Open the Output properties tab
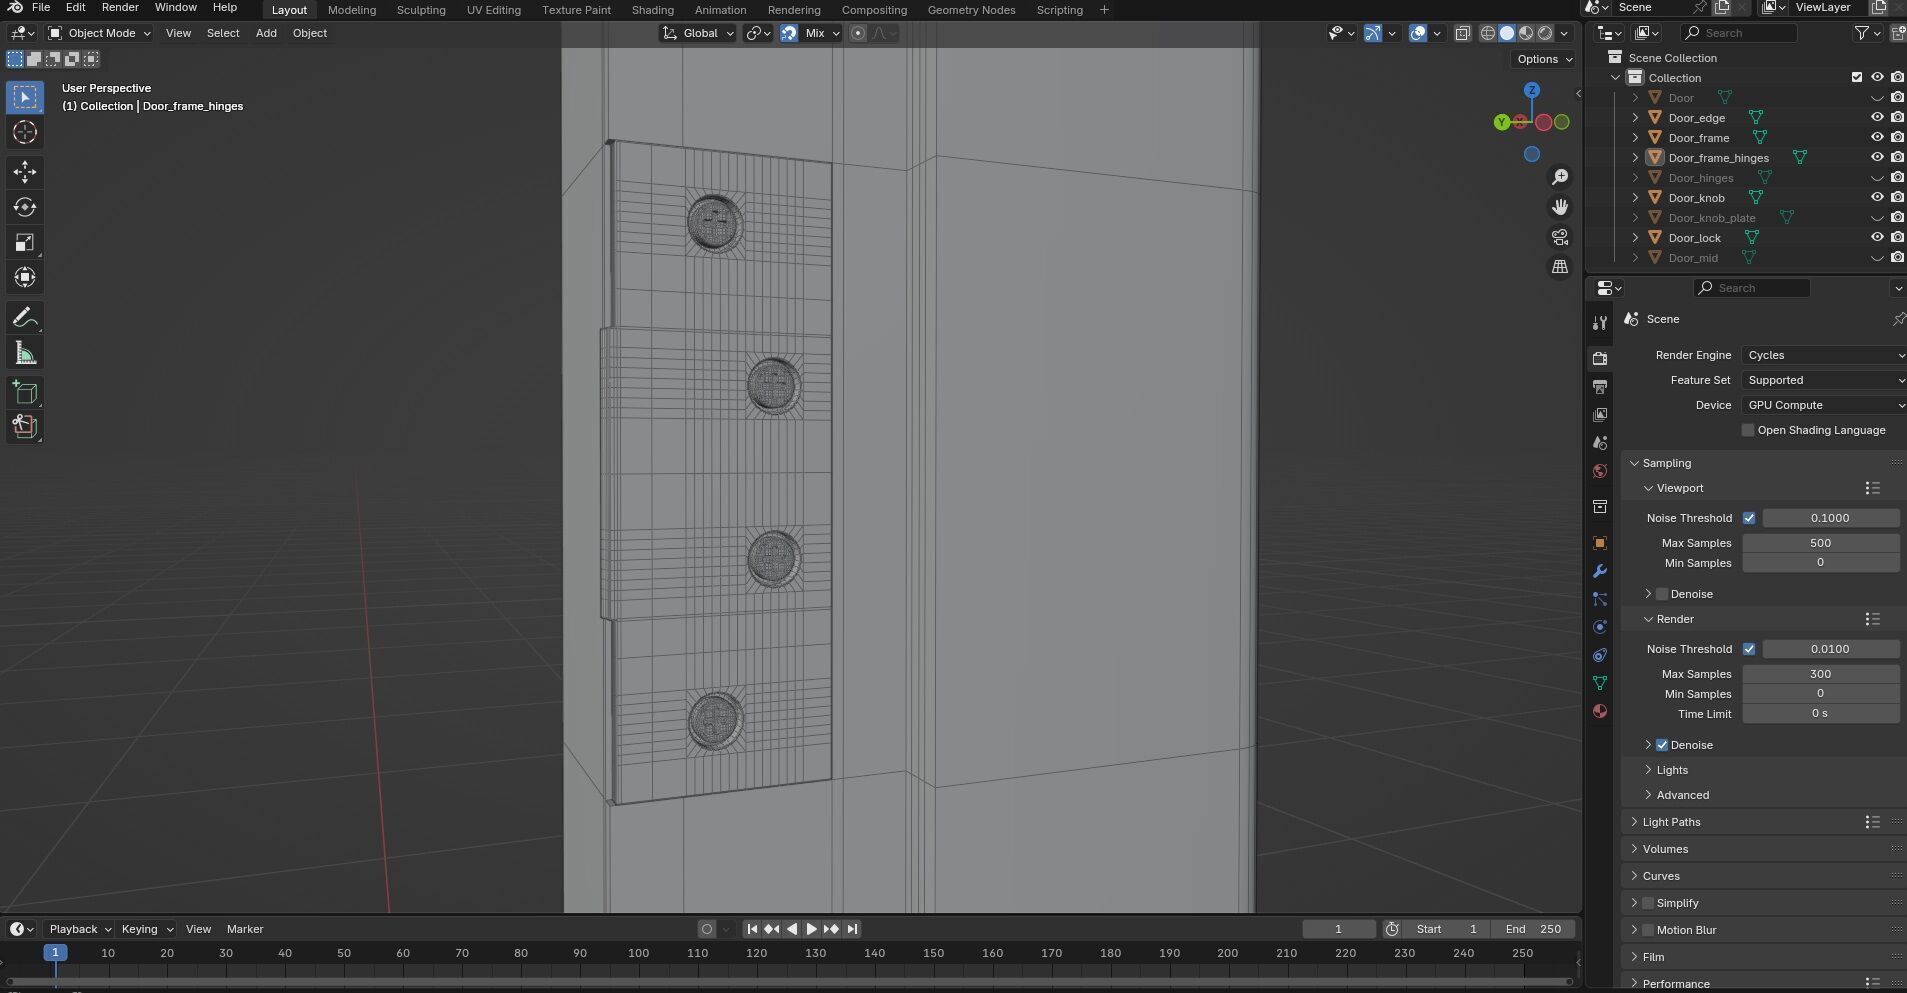The width and height of the screenshot is (1907, 993). click(x=1600, y=386)
